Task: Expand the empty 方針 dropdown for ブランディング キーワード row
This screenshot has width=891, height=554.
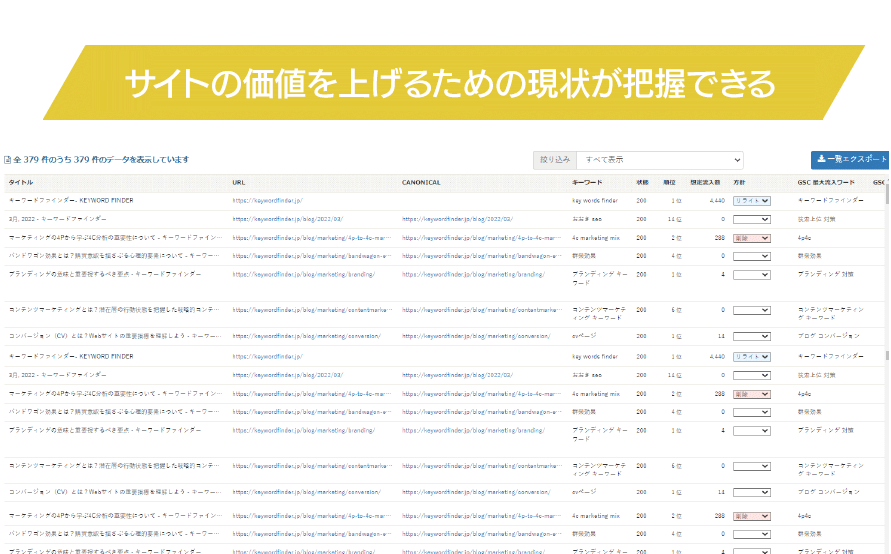Action: [751, 275]
